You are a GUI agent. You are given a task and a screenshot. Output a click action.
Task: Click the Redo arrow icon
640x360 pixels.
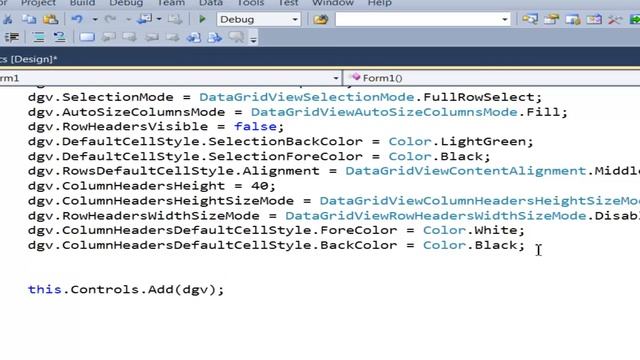110,19
